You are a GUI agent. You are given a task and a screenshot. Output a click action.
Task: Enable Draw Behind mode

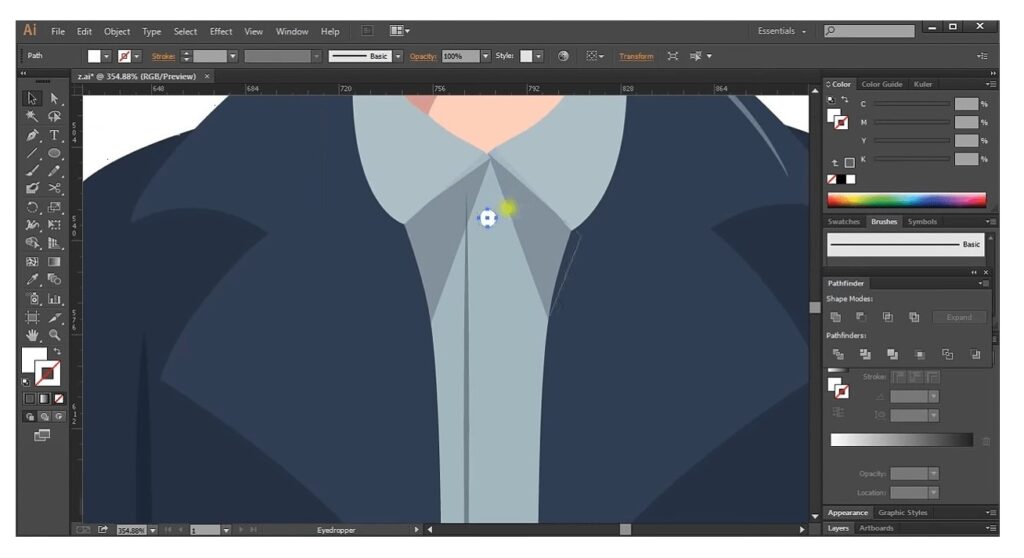[44, 417]
